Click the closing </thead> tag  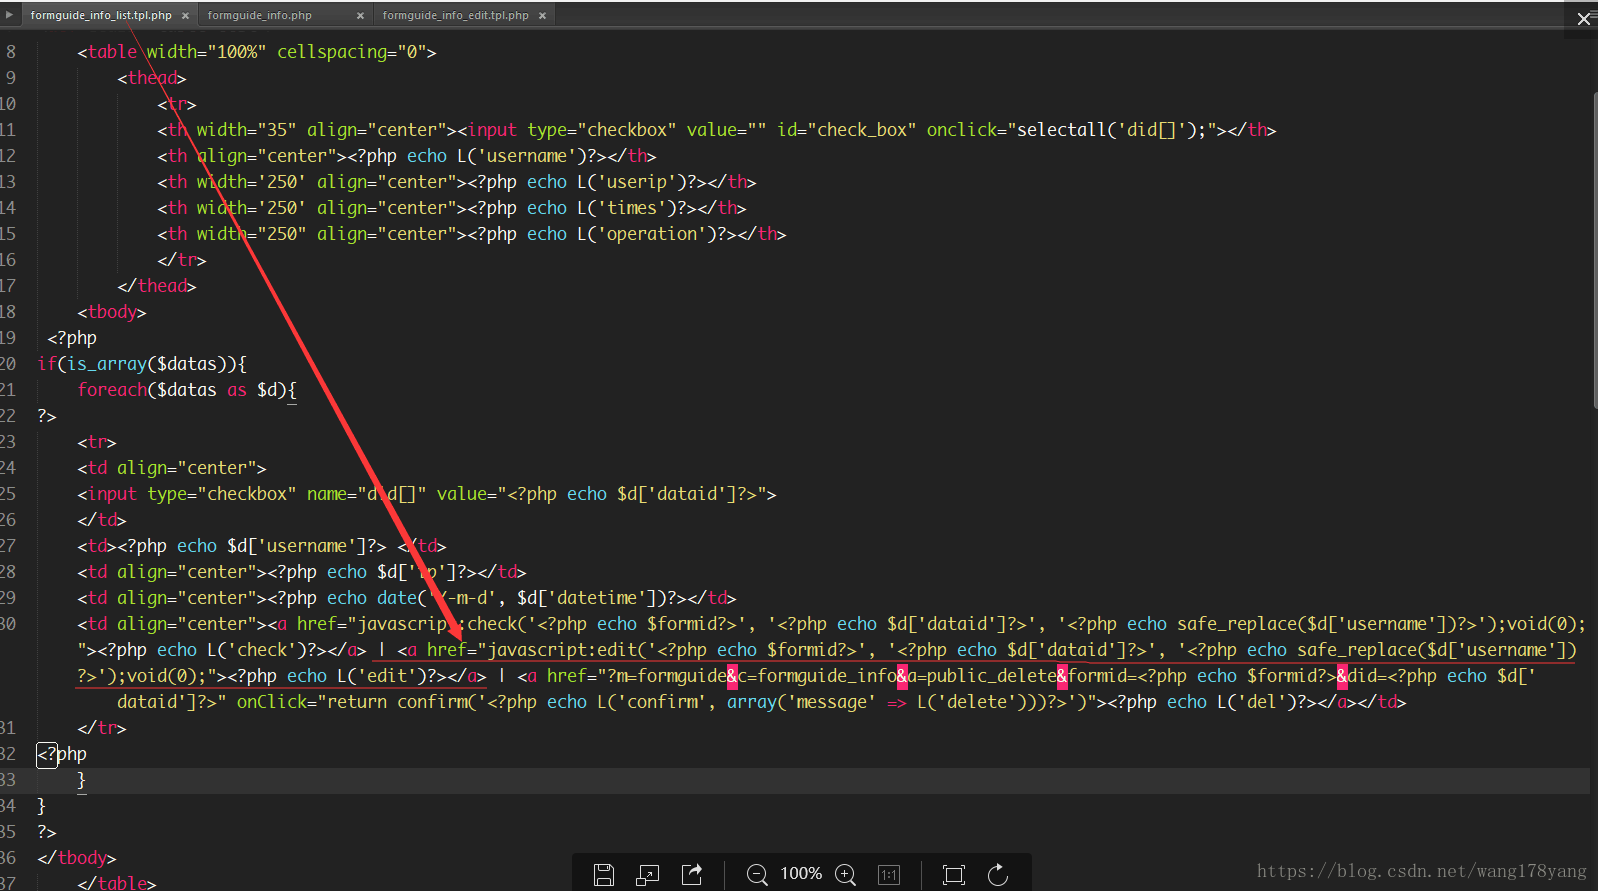[x=157, y=286]
